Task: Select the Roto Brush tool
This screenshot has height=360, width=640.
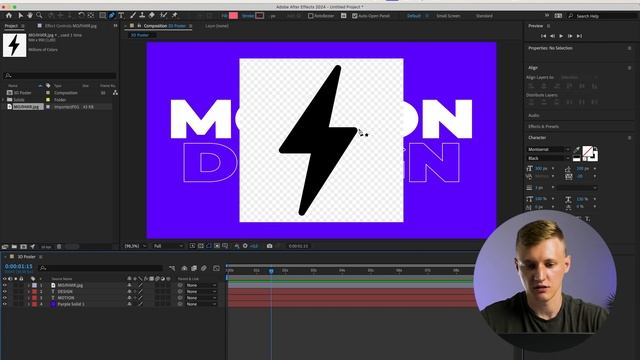Action: (x=163, y=16)
